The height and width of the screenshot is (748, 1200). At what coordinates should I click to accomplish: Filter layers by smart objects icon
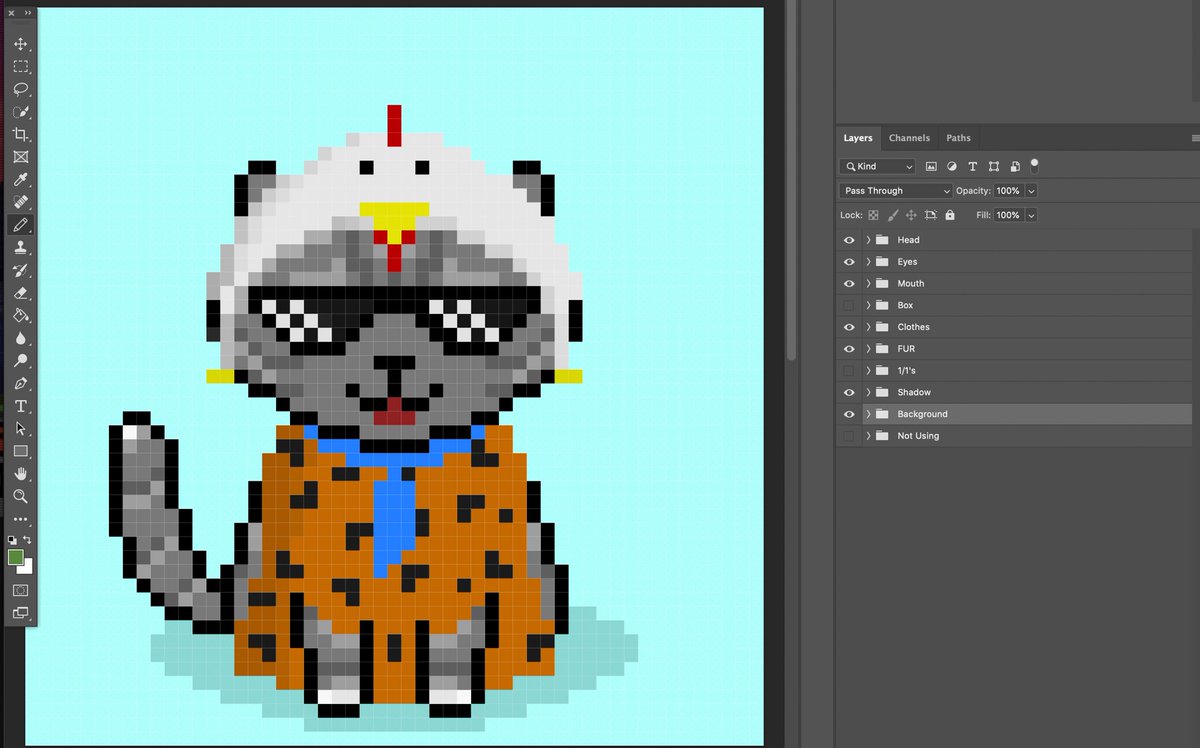tap(1015, 166)
